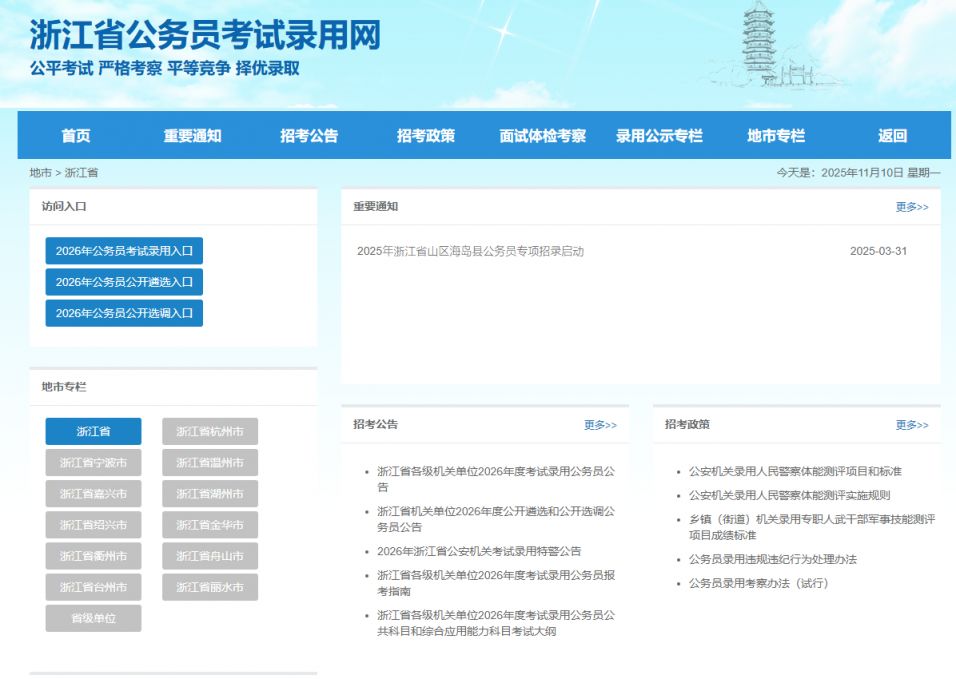
Task: Click the 2026年公务员公开遴选入口 button
Action: (124, 282)
